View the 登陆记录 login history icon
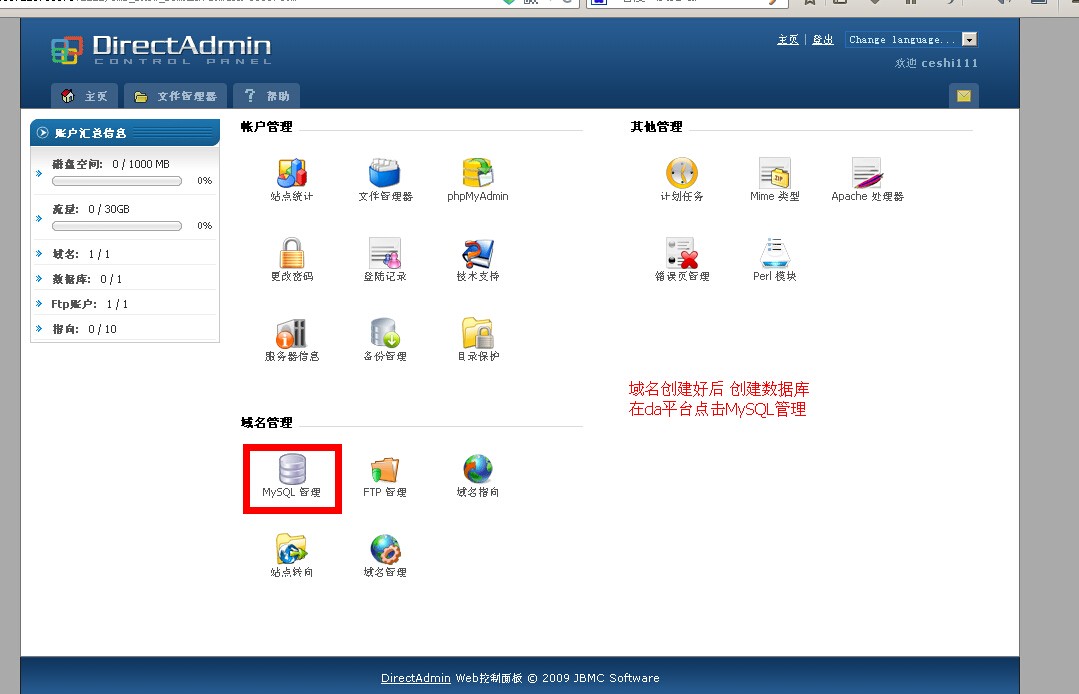The image size is (1079, 694). [x=385, y=253]
